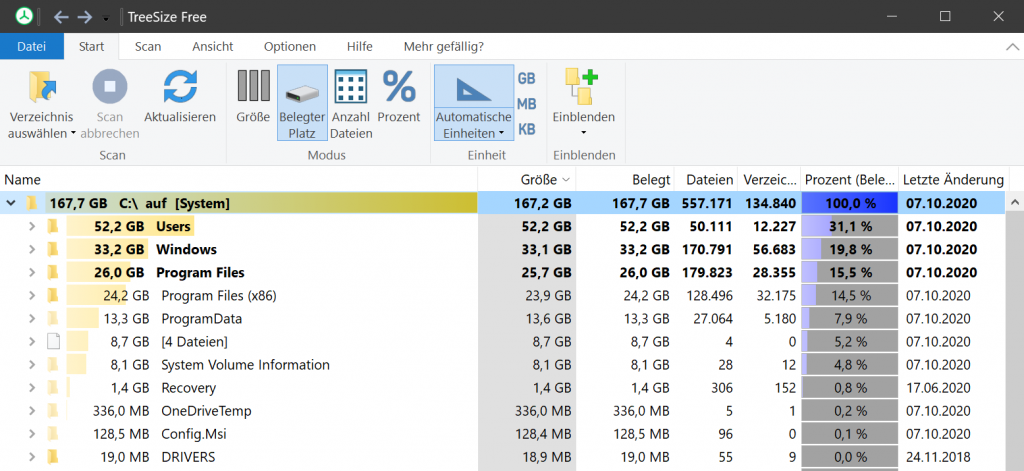Set the unit to GB
The image size is (1024, 471).
point(526,78)
